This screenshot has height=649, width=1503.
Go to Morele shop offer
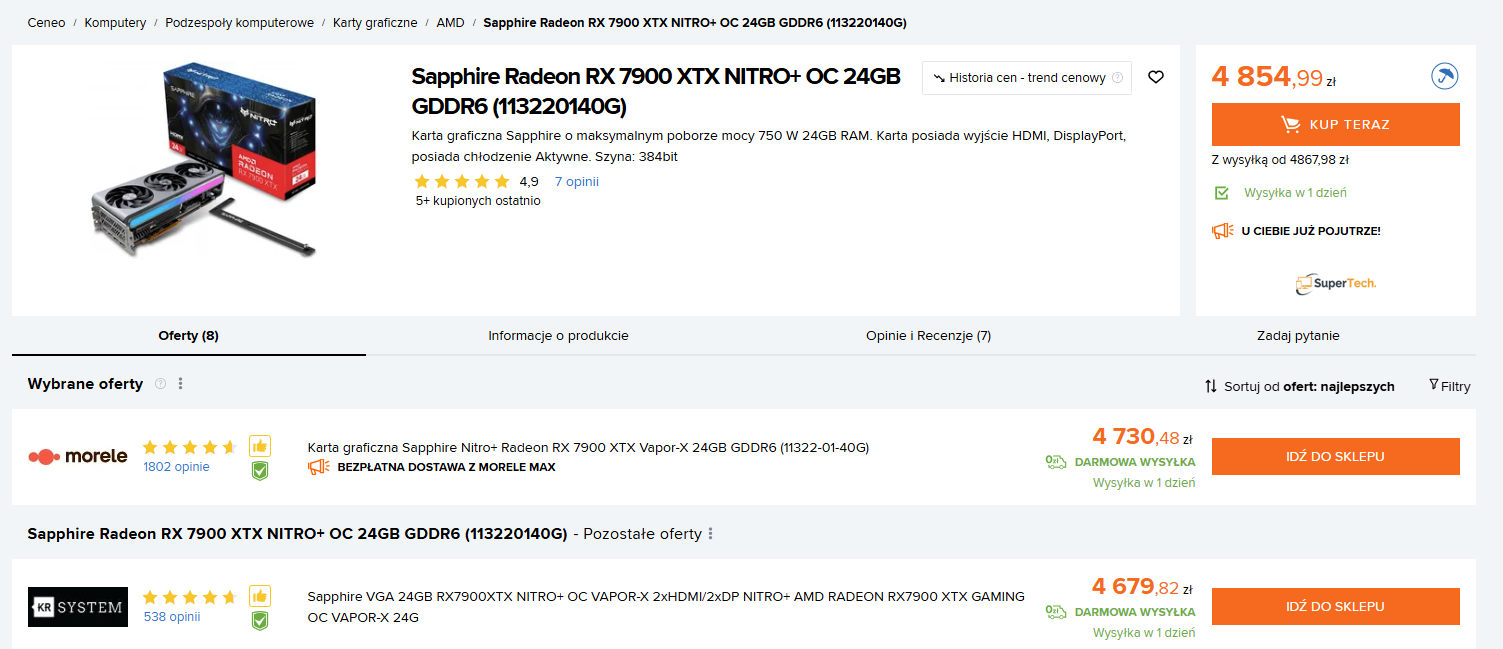coord(1335,457)
